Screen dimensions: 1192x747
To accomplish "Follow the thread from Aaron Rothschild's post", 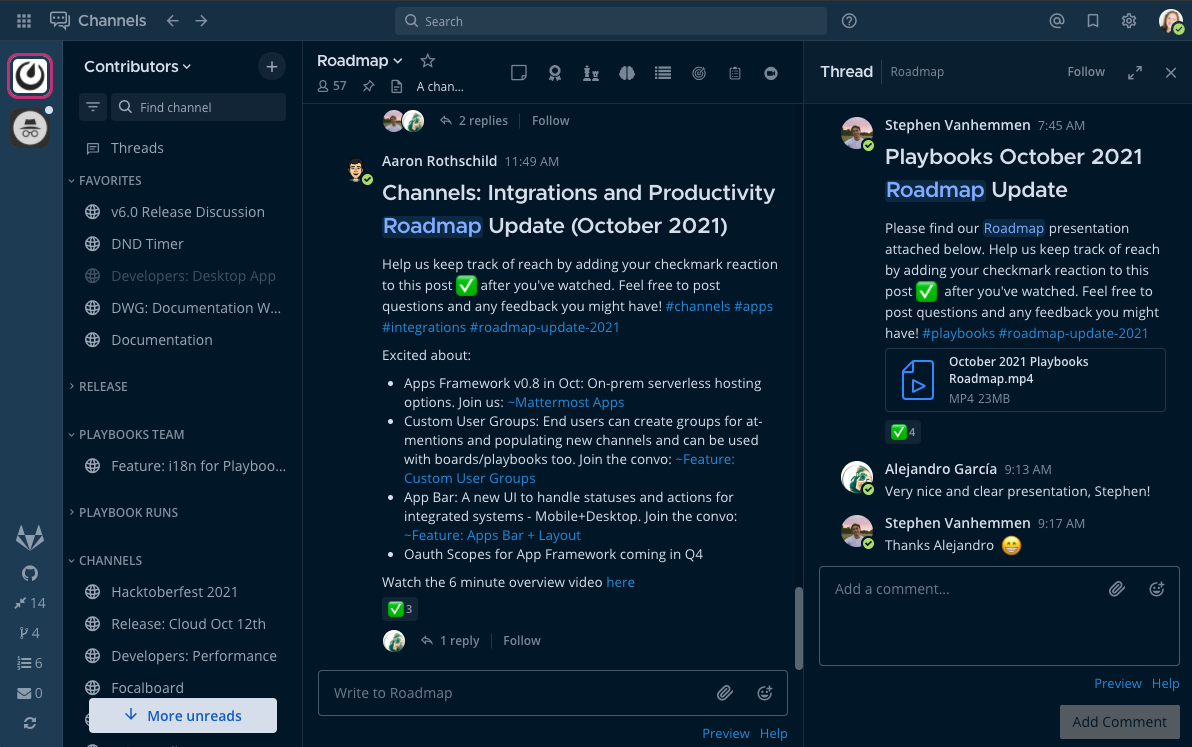I will tap(521, 640).
